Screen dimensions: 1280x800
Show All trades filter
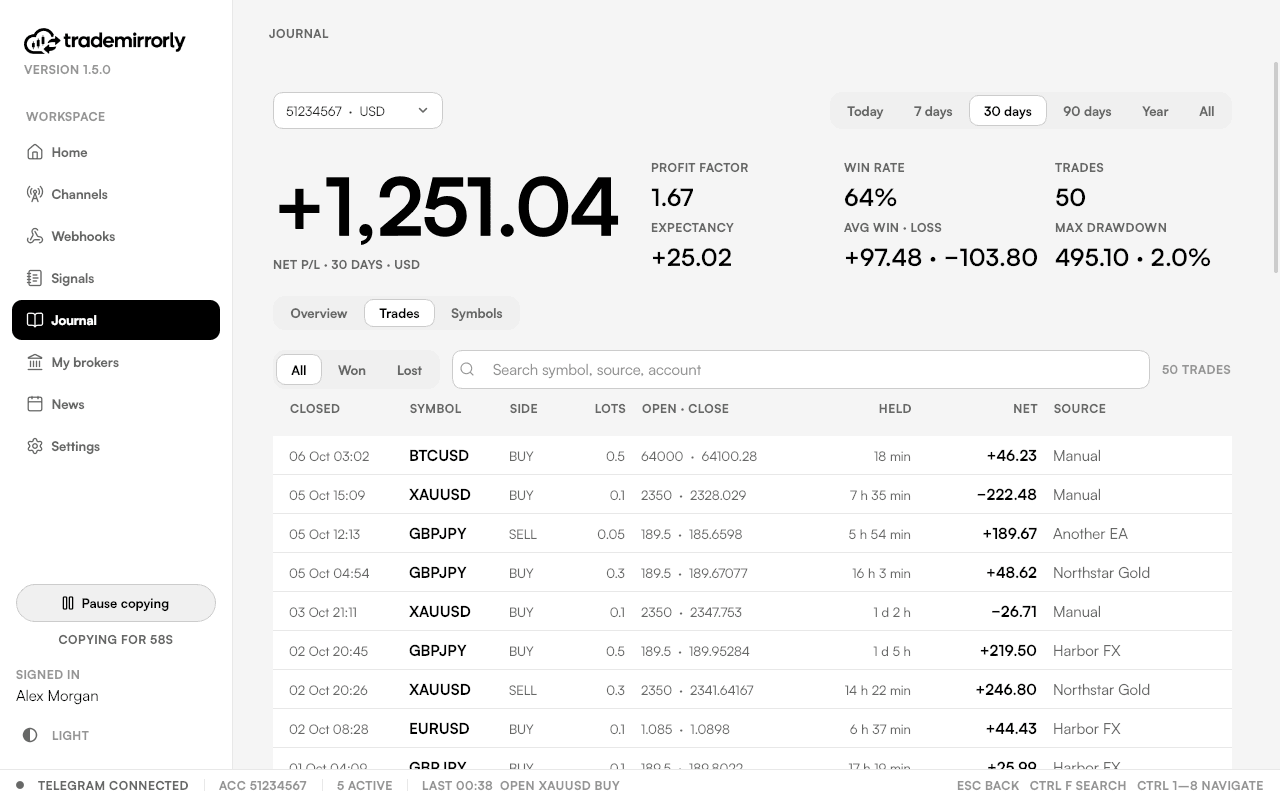coord(298,370)
